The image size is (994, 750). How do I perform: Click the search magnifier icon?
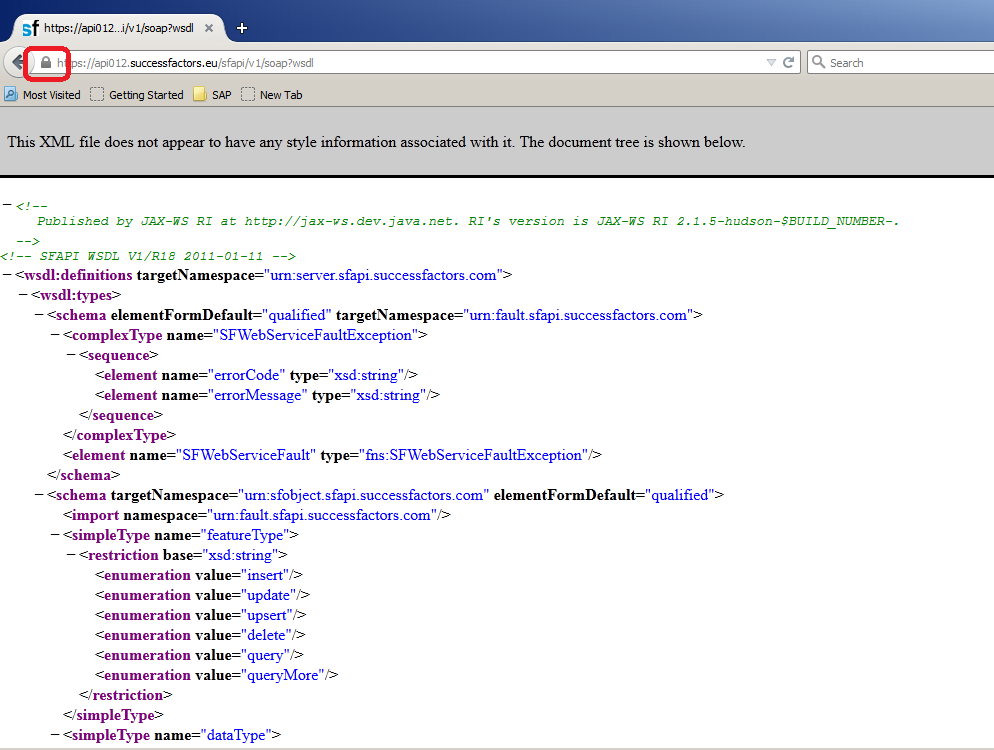click(819, 62)
